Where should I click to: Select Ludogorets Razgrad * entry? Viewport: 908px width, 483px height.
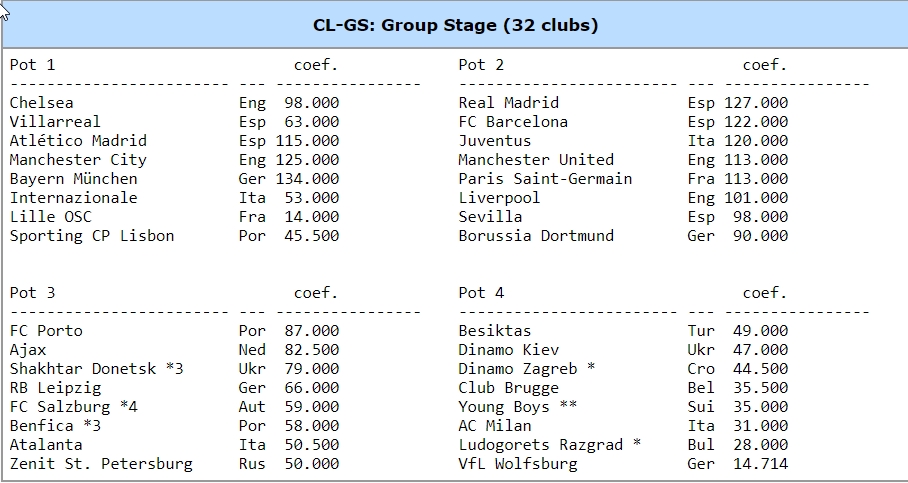point(550,445)
